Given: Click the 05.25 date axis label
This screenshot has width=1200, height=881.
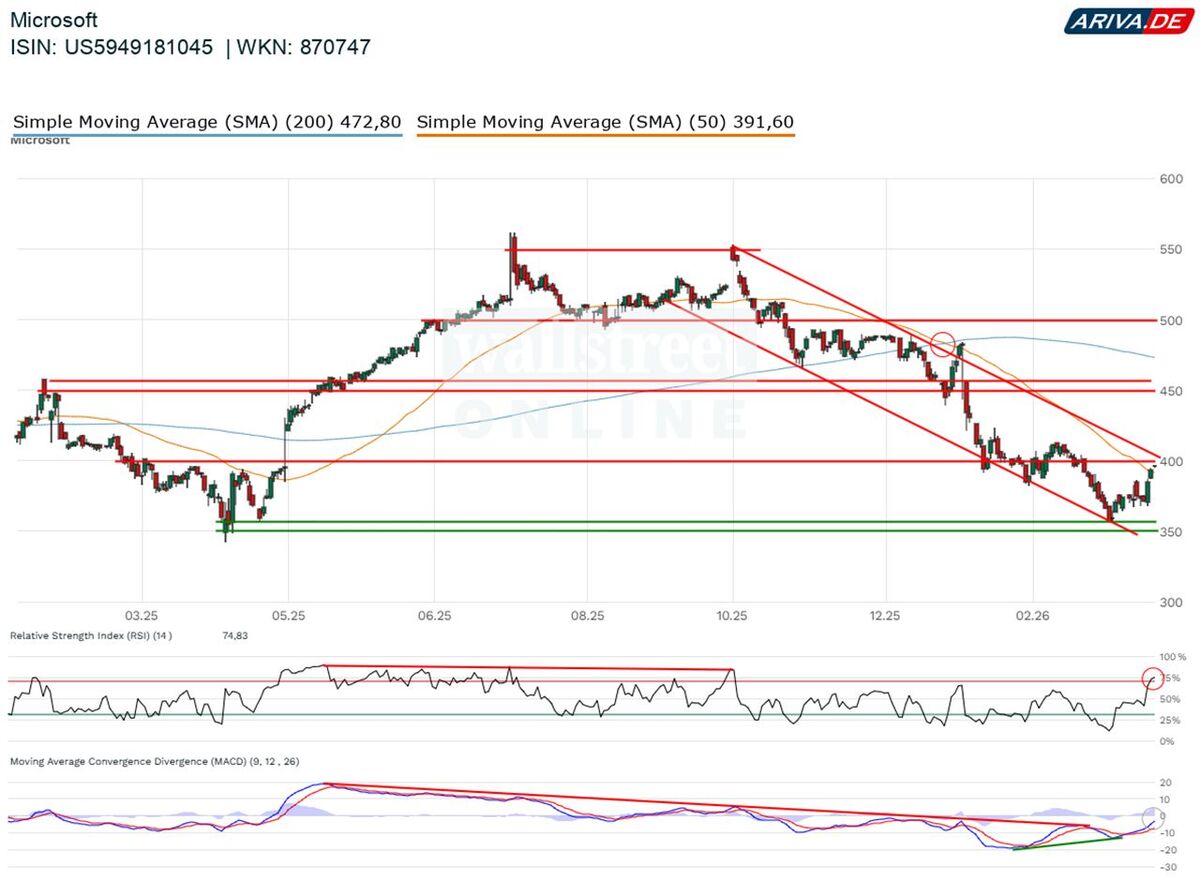Looking at the screenshot, I should (287, 614).
